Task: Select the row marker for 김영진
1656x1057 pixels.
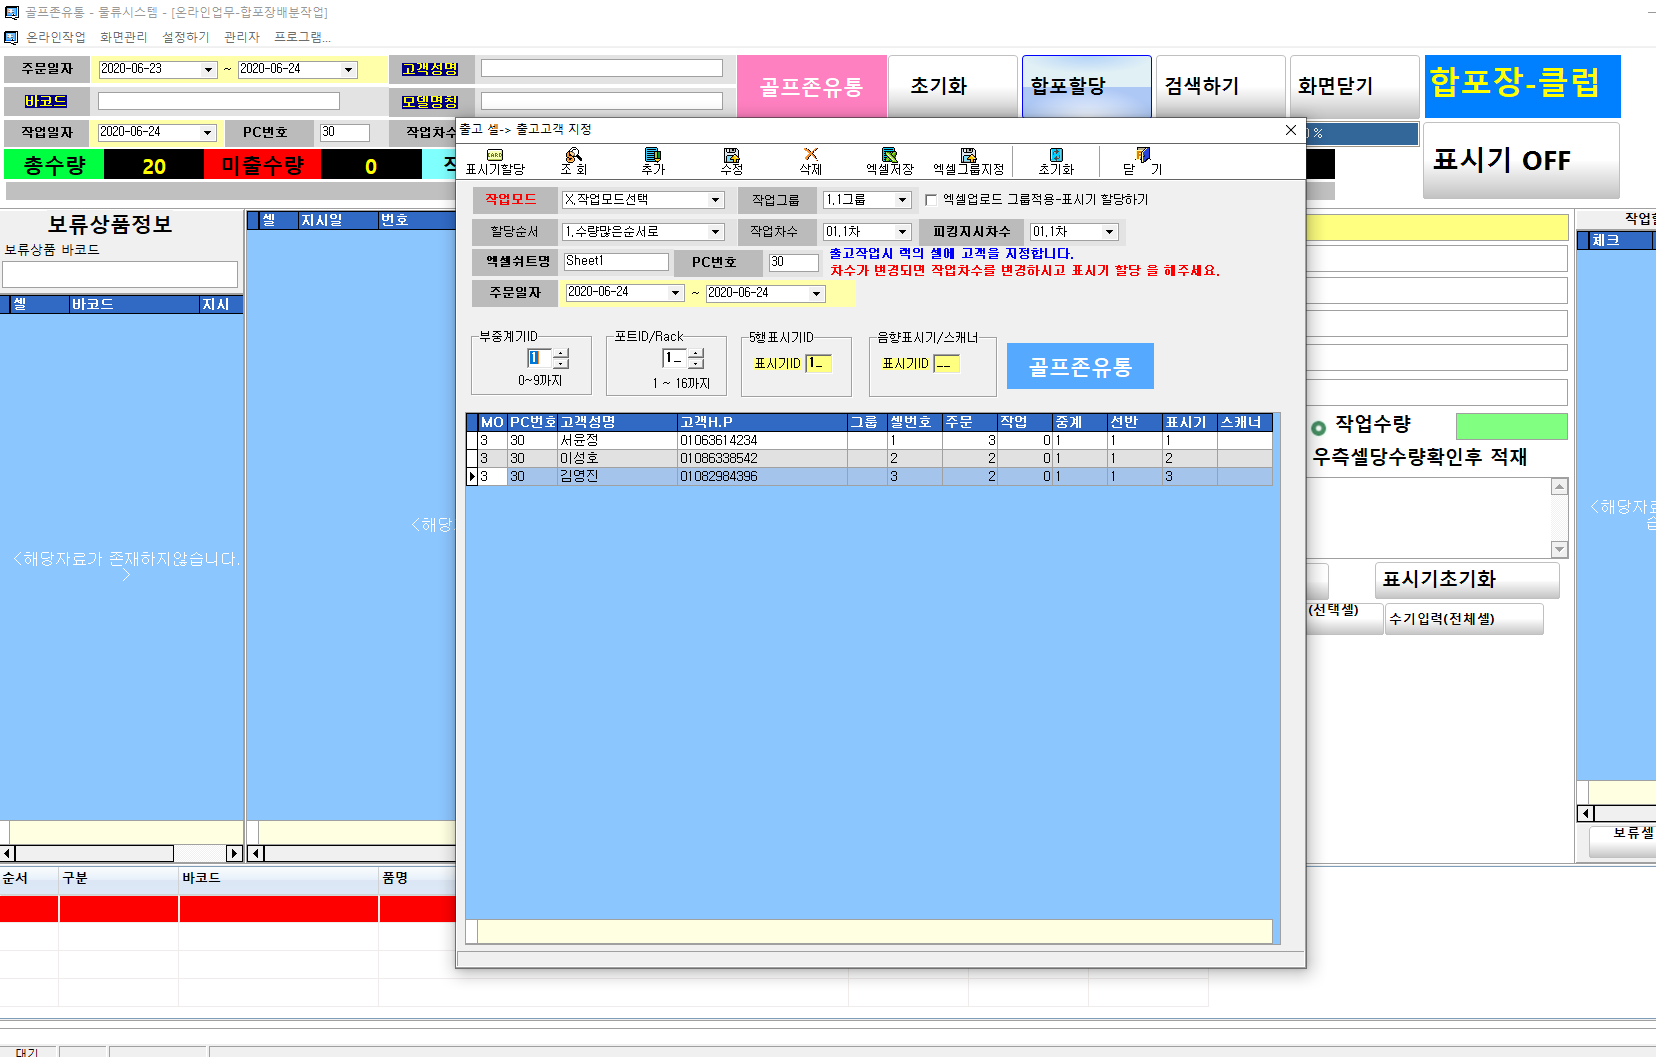Action: [x=472, y=477]
